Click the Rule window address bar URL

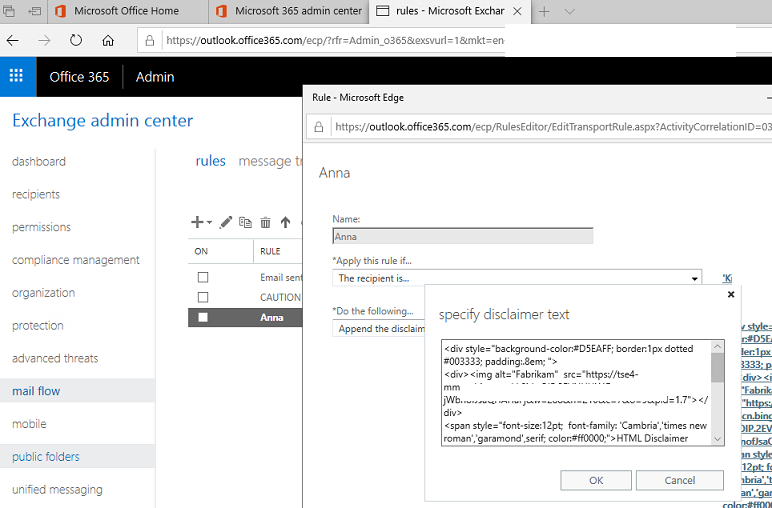(553, 127)
